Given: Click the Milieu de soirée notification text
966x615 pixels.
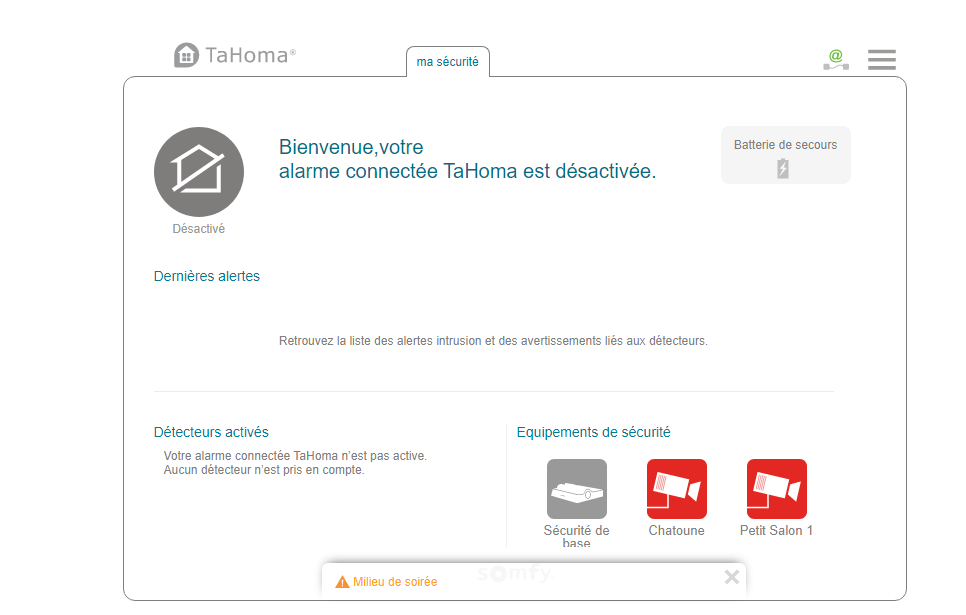Looking at the screenshot, I should pos(395,581).
